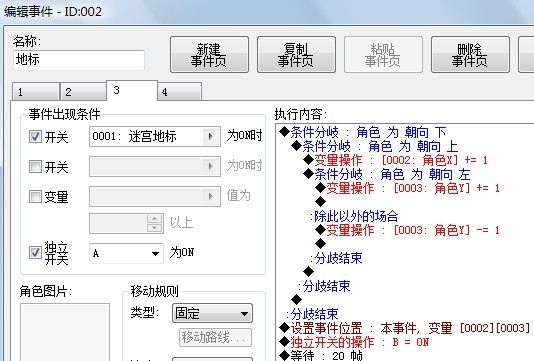Click the 新建事件页 button
The width and height of the screenshot is (534, 361).
[x=209, y=54]
